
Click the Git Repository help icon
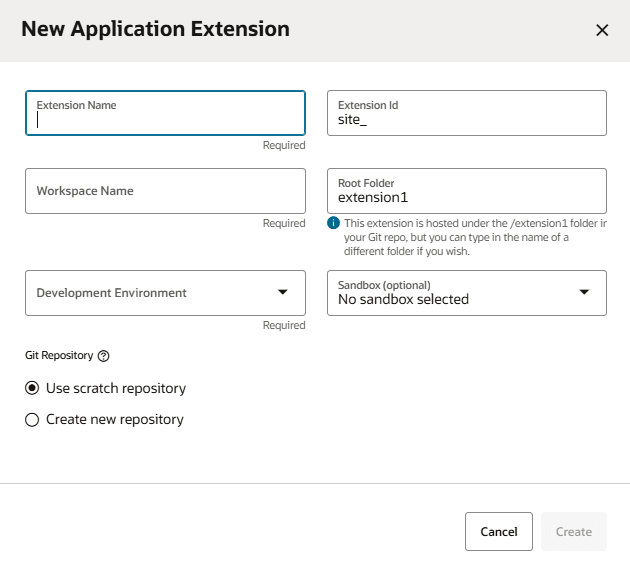pyautogui.click(x=103, y=355)
